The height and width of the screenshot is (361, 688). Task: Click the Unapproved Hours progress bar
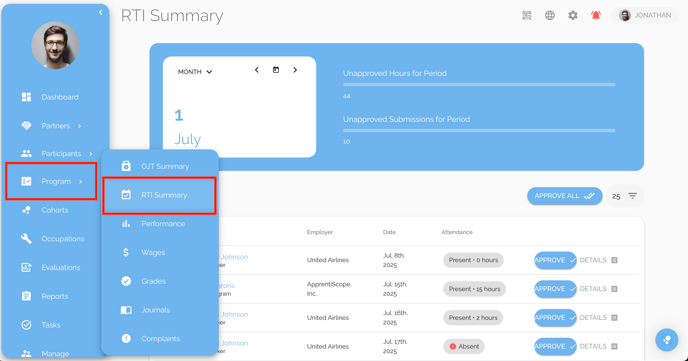tap(479, 84)
